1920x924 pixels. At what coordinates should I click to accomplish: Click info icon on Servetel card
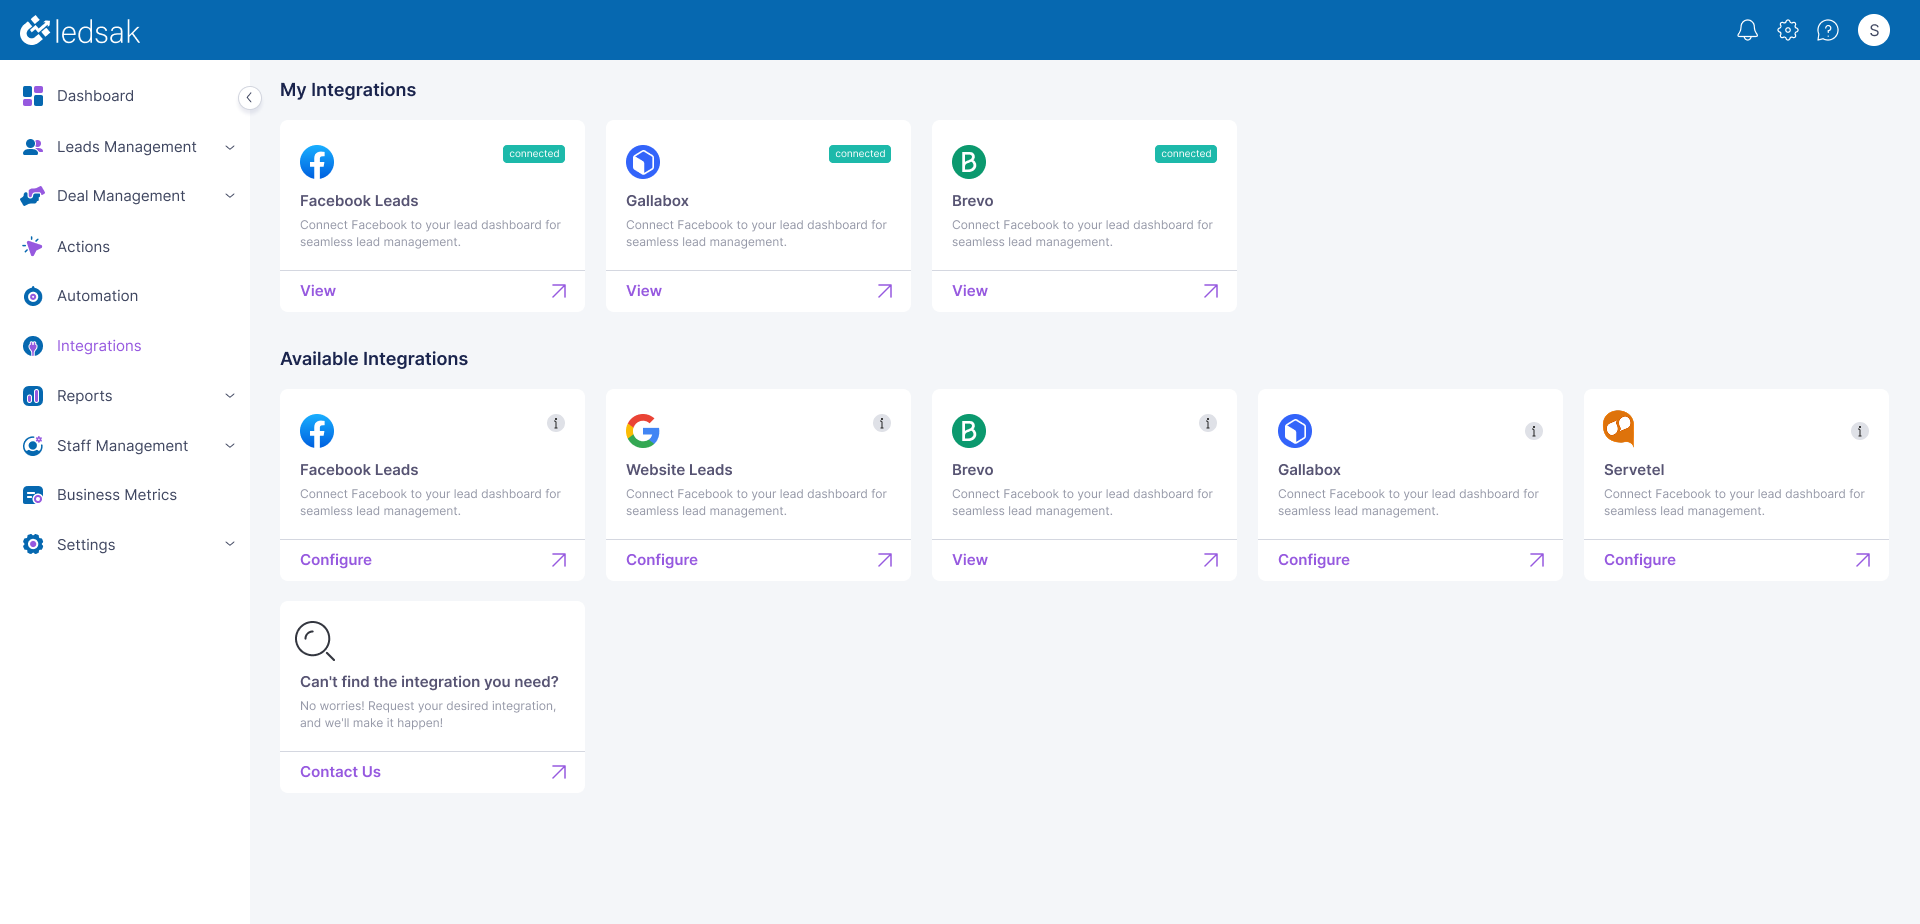pyautogui.click(x=1860, y=431)
